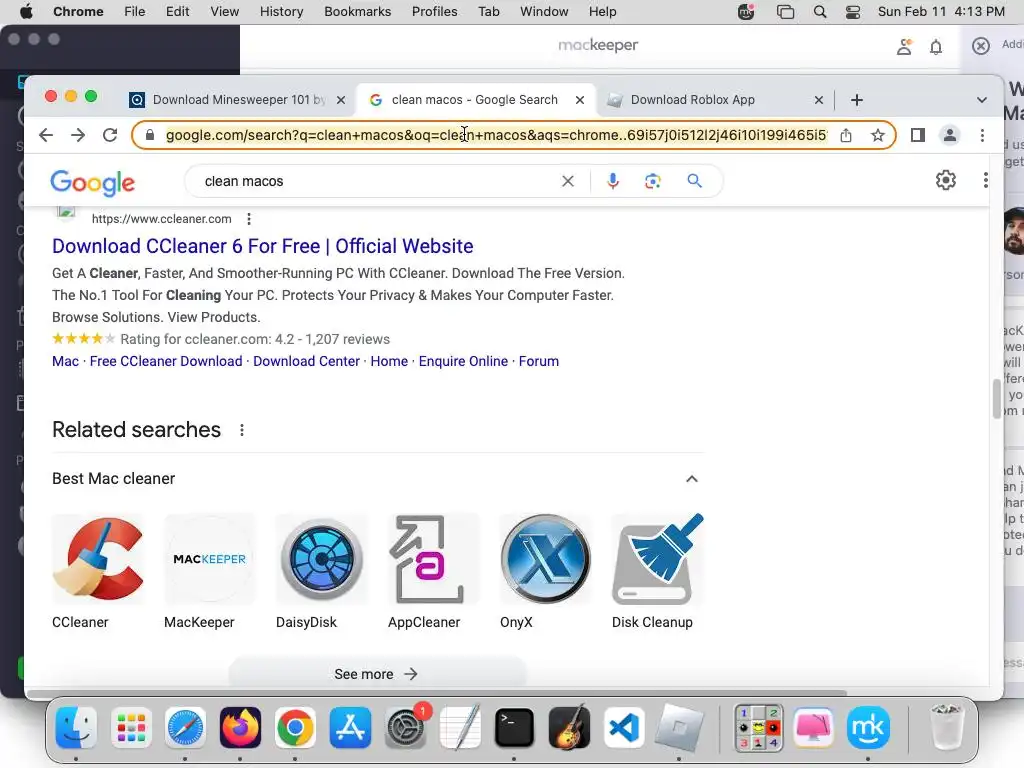Open the Chrome profile avatar
The height and width of the screenshot is (768, 1024).
[950, 135]
